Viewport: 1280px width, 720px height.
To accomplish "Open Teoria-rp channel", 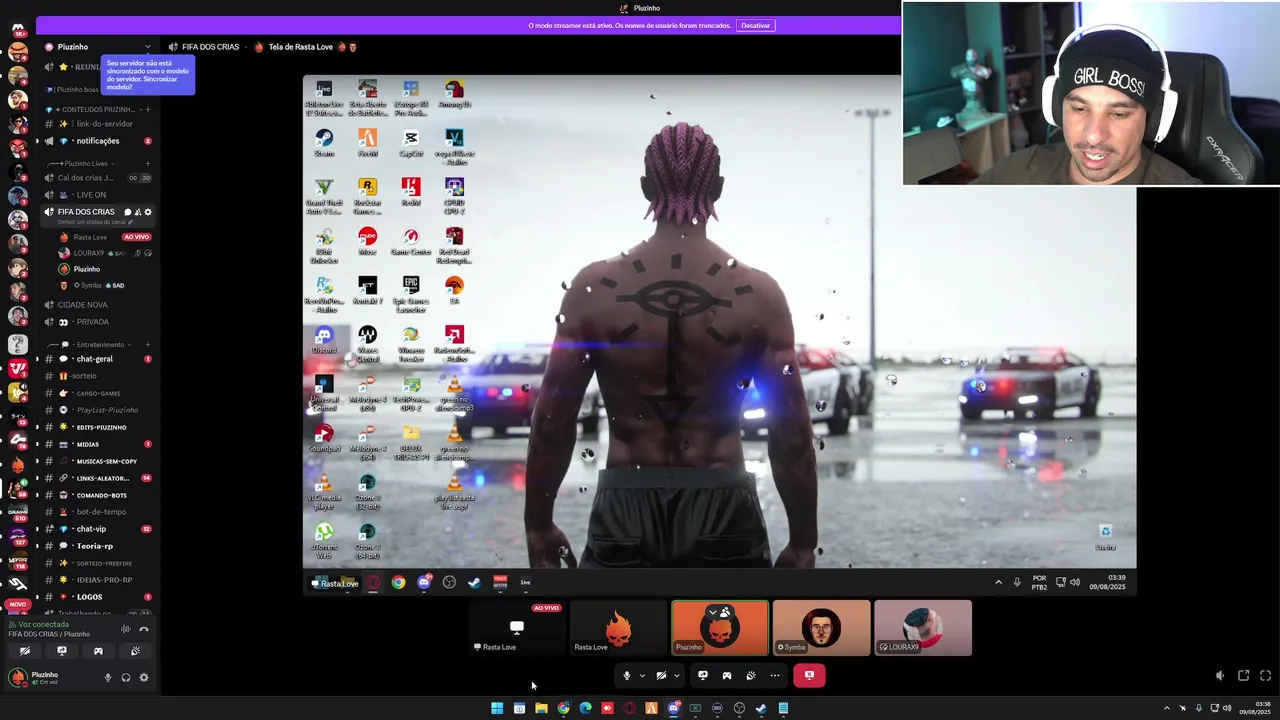I will click(x=96, y=546).
